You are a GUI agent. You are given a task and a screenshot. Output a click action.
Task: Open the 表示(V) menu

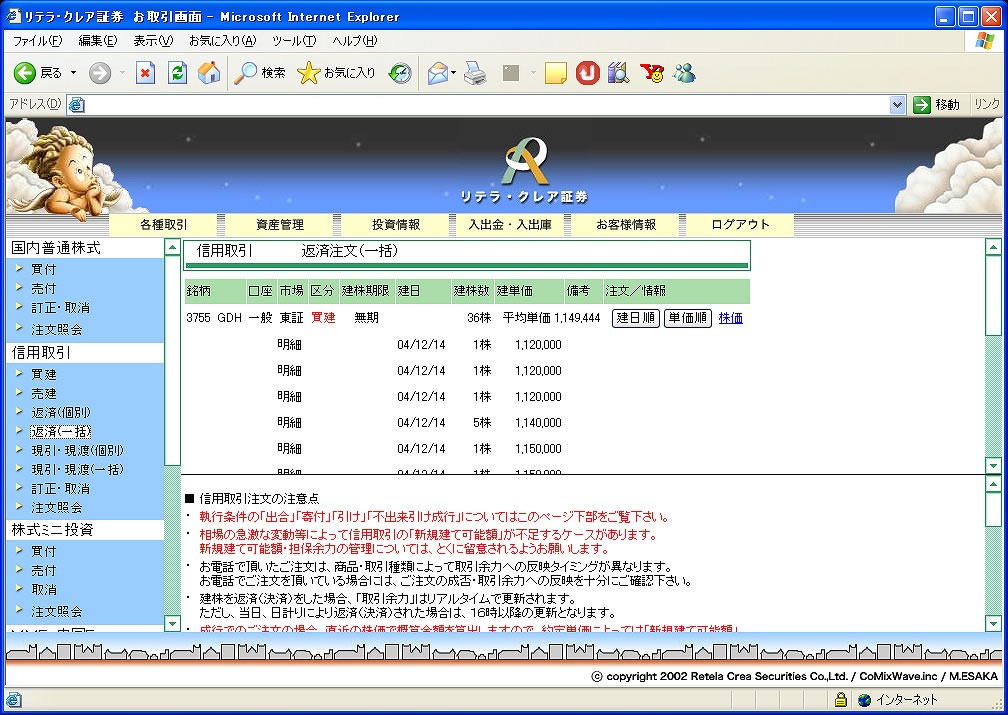tap(153, 41)
